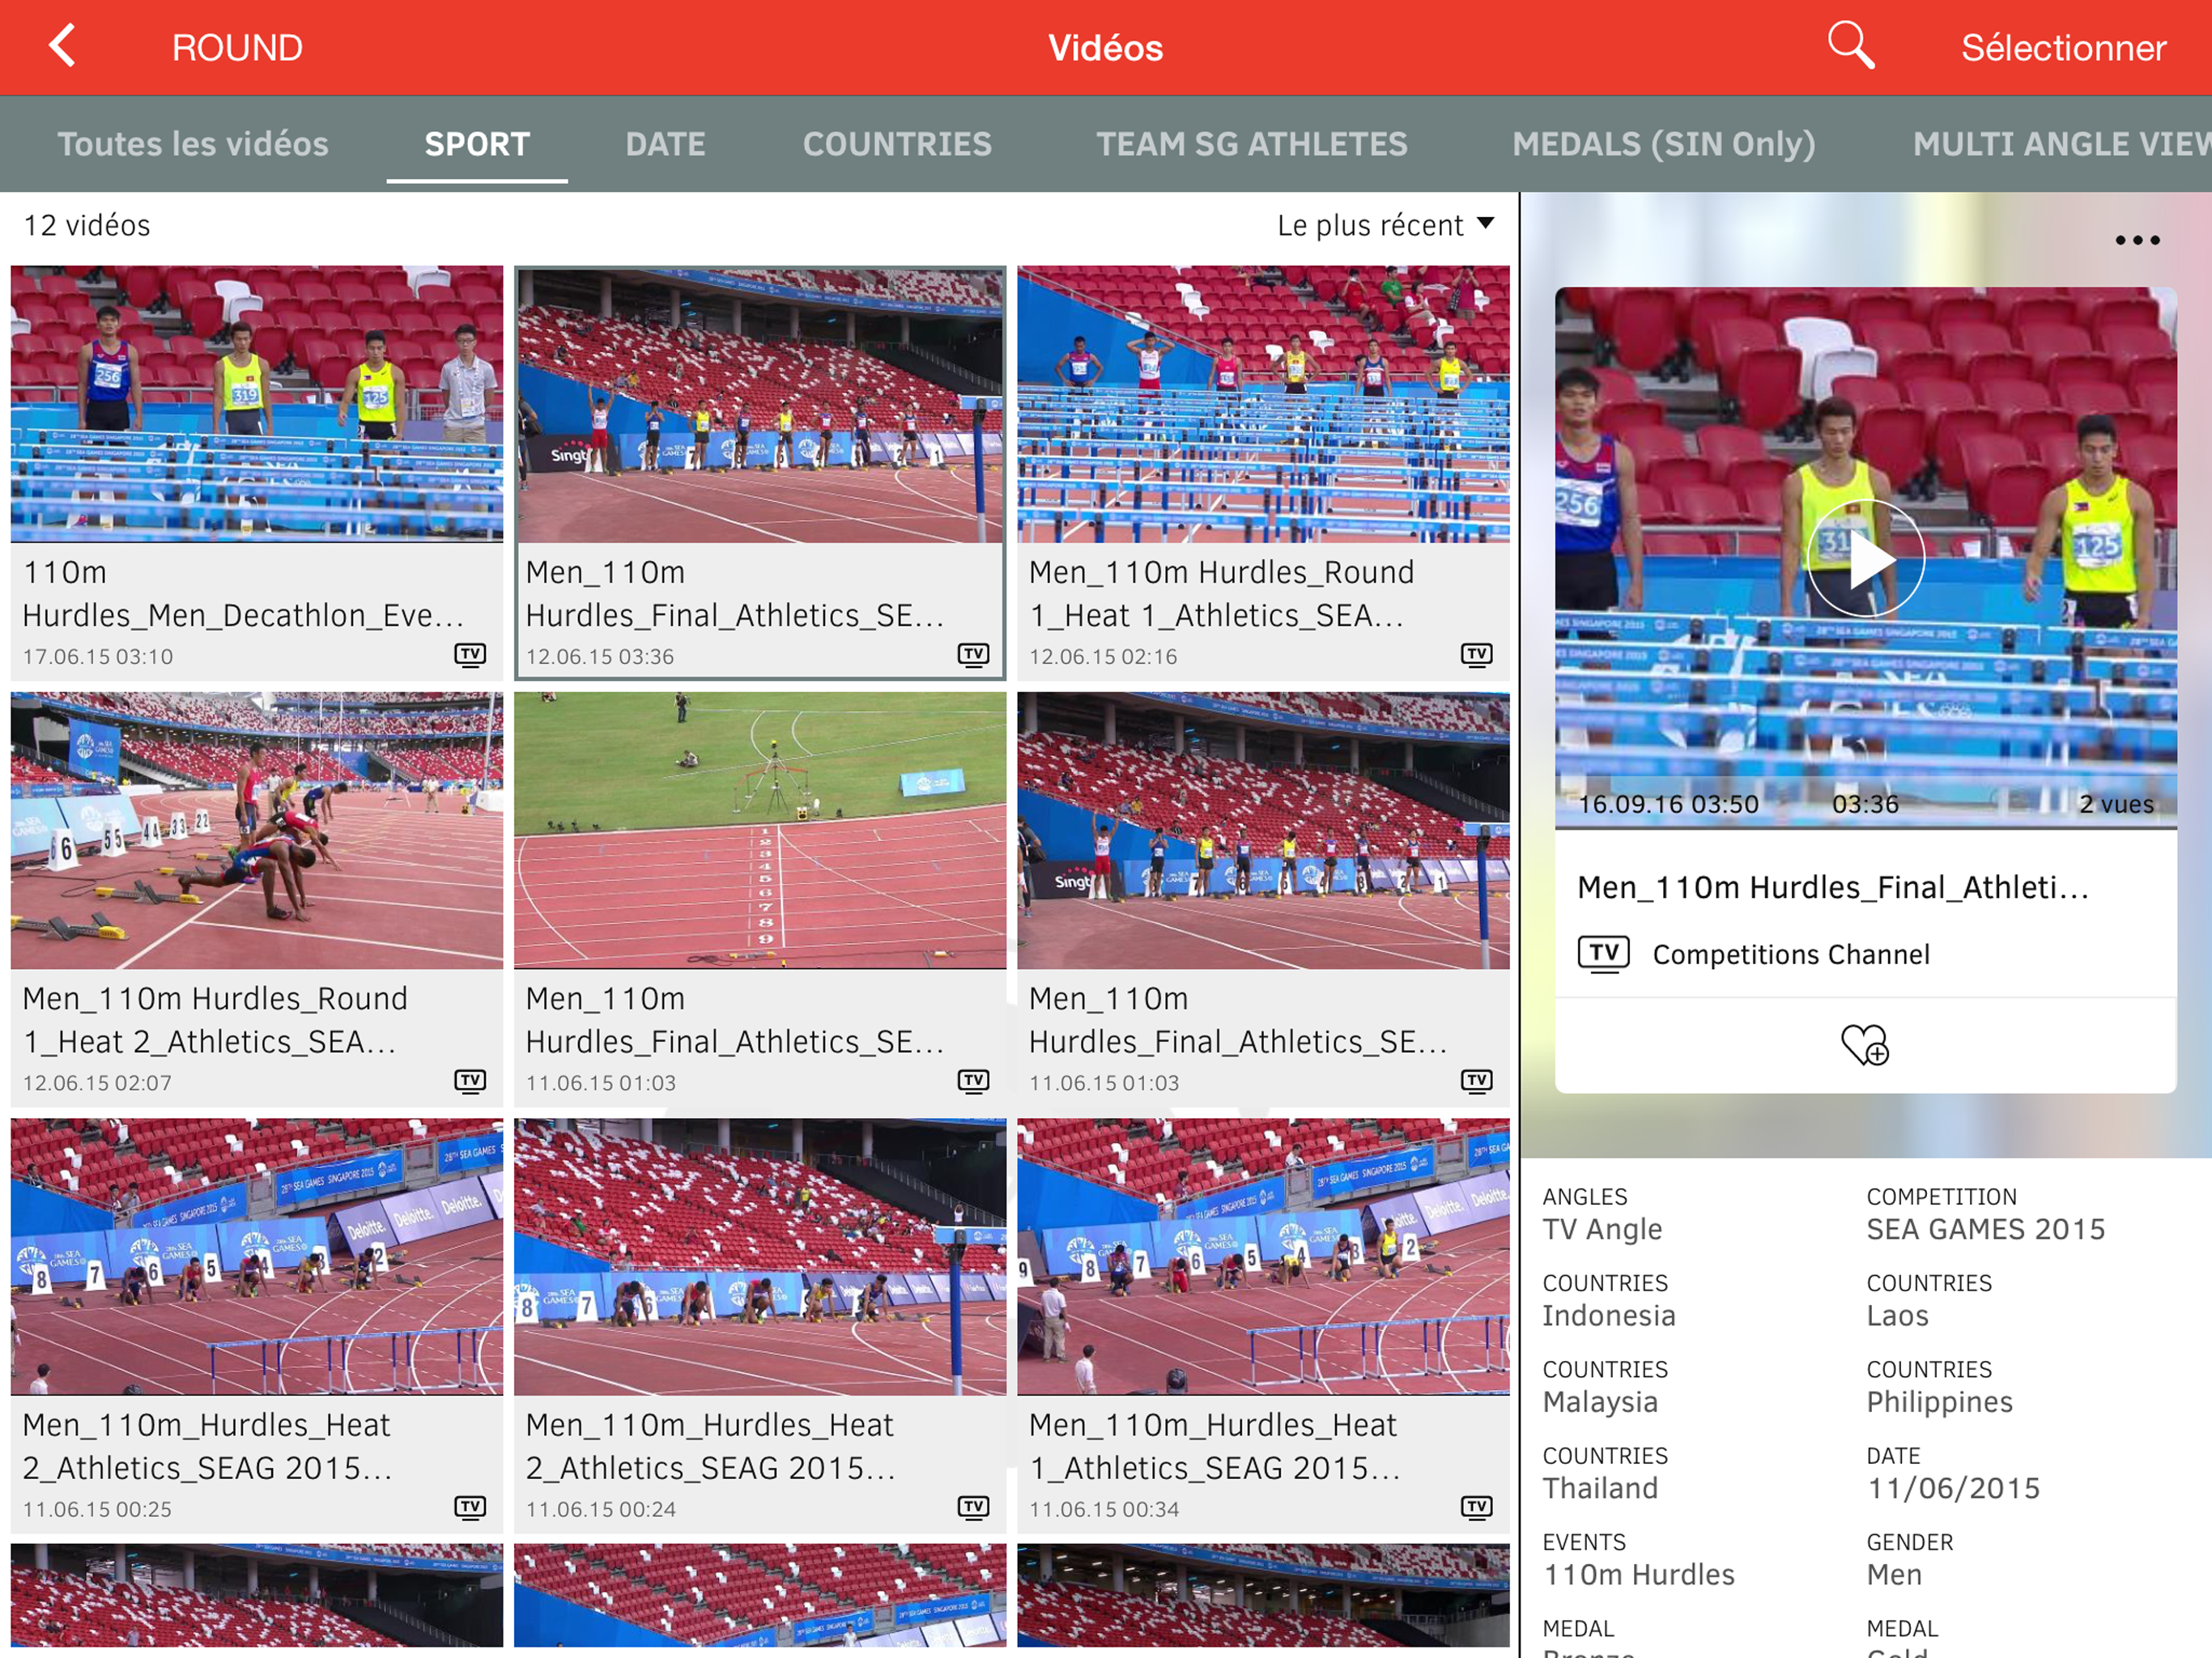This screenshot has height=1658, width=2212.
Task: Open the Toutes les vidéos tab
Action: tap(193, 144)
